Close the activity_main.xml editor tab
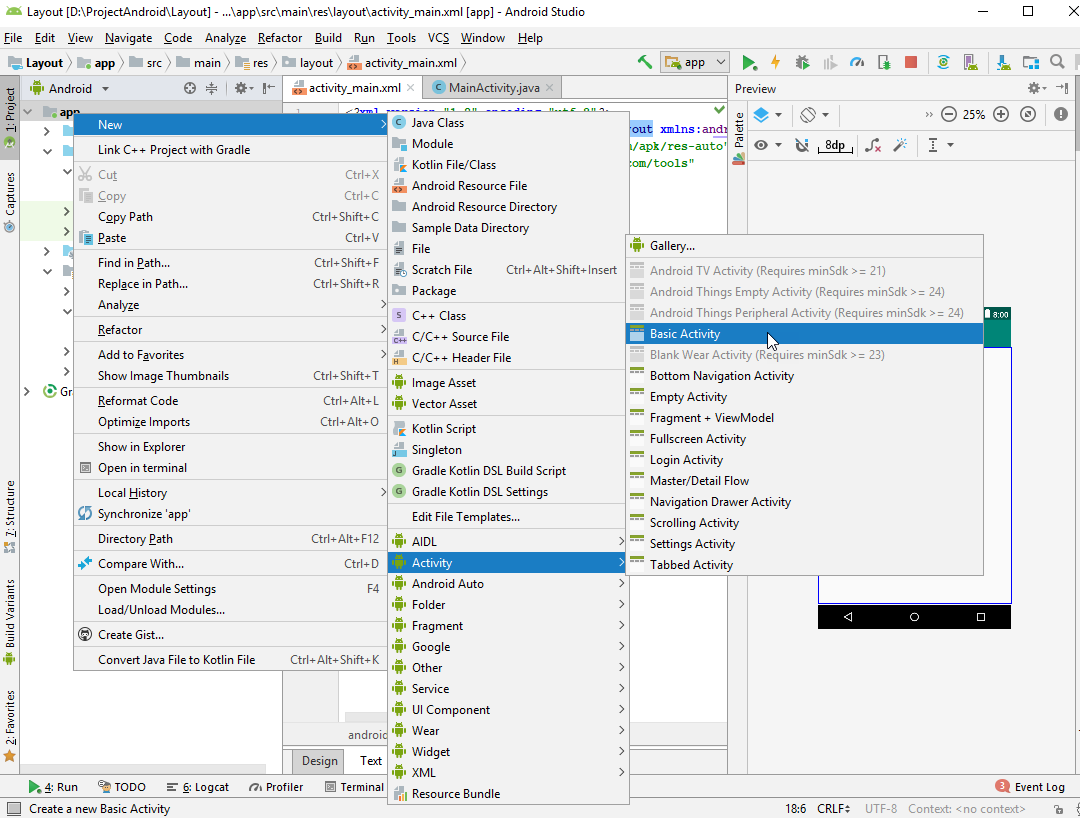1080x818 pixels. click(x=411, y=87)
